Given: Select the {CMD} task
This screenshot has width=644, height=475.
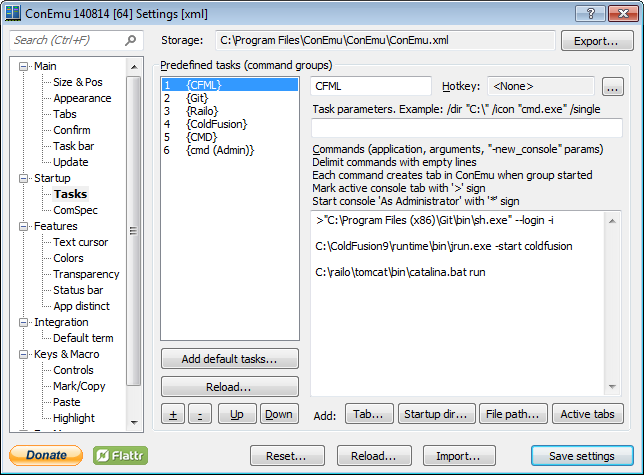Looking at the screenshot, I should click(230, 137).
